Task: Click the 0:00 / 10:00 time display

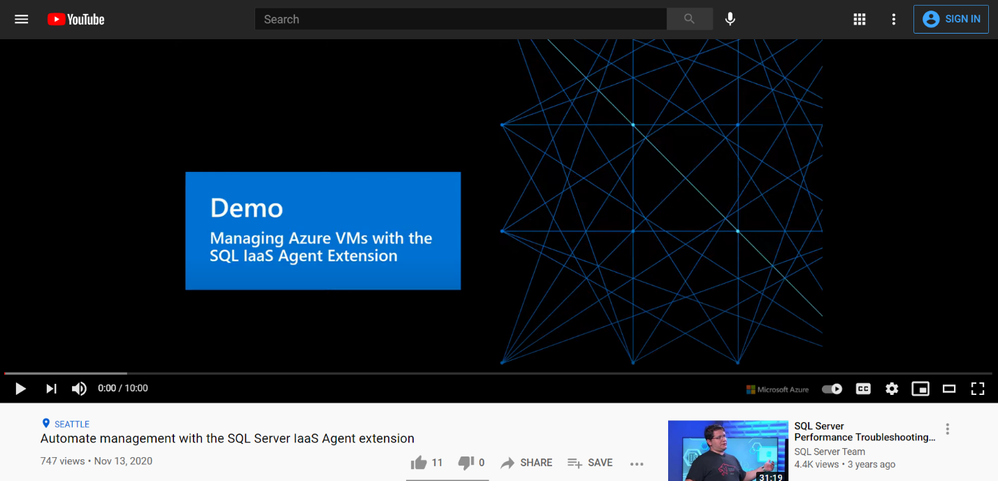Action: coord(123,388)
